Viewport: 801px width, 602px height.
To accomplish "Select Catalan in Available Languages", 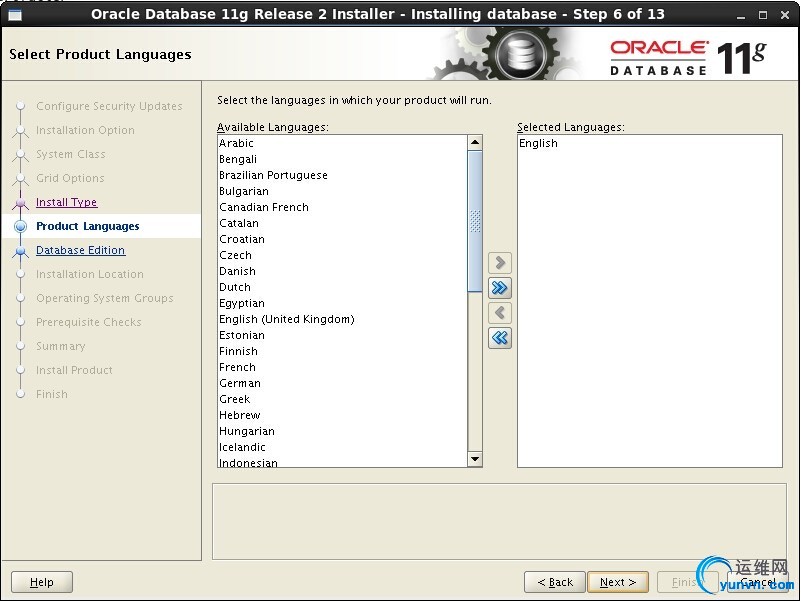I will (x=342, y=223).
